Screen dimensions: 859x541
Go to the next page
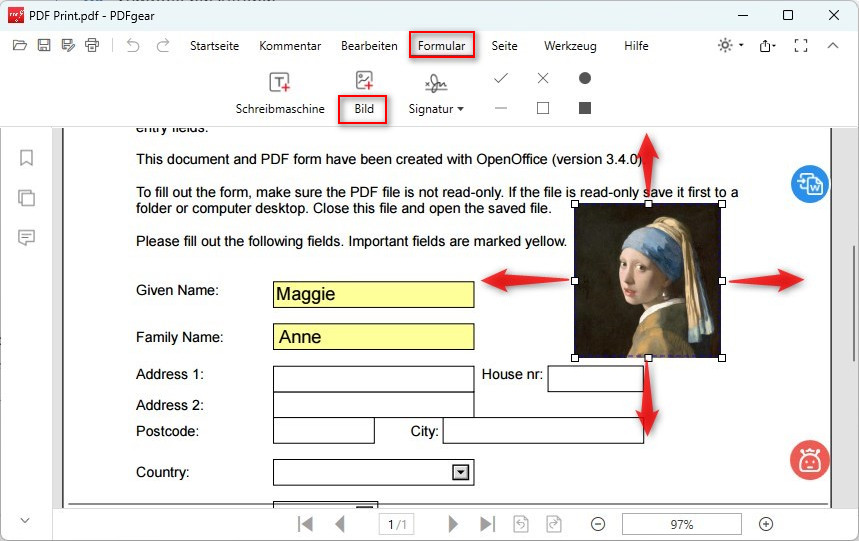(453, 524)
